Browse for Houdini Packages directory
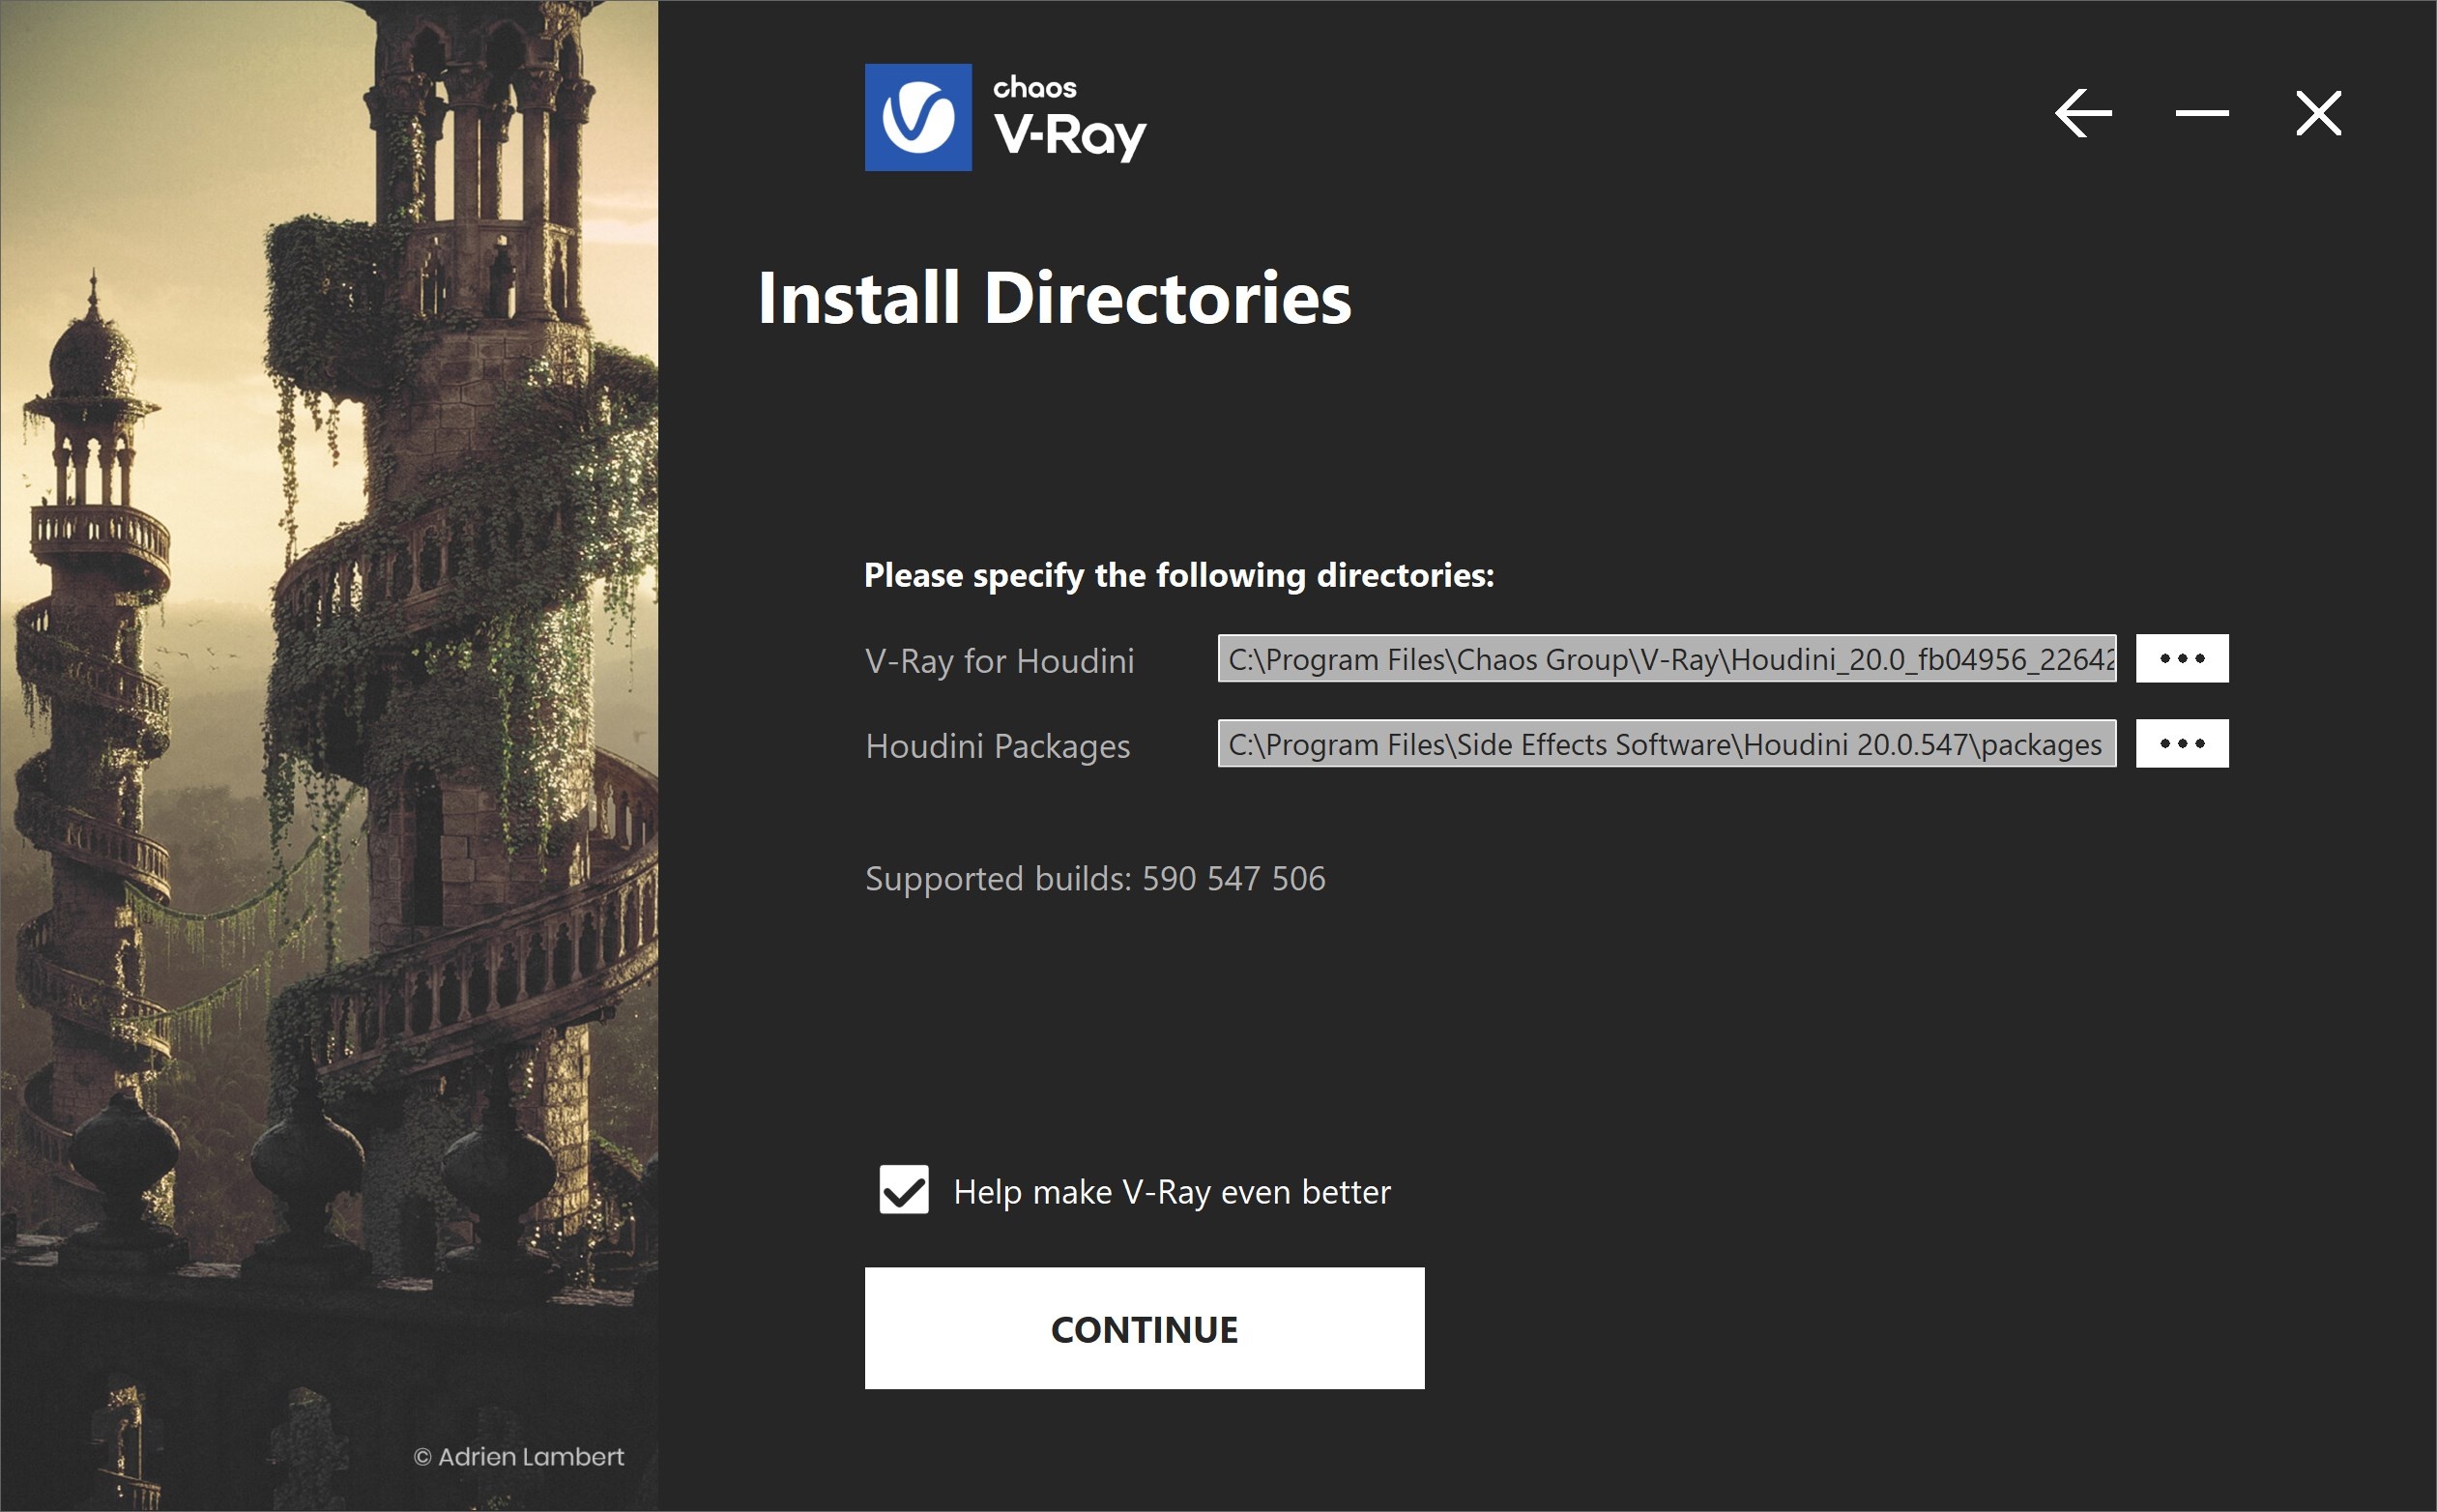 click(x=2182, y=743)
